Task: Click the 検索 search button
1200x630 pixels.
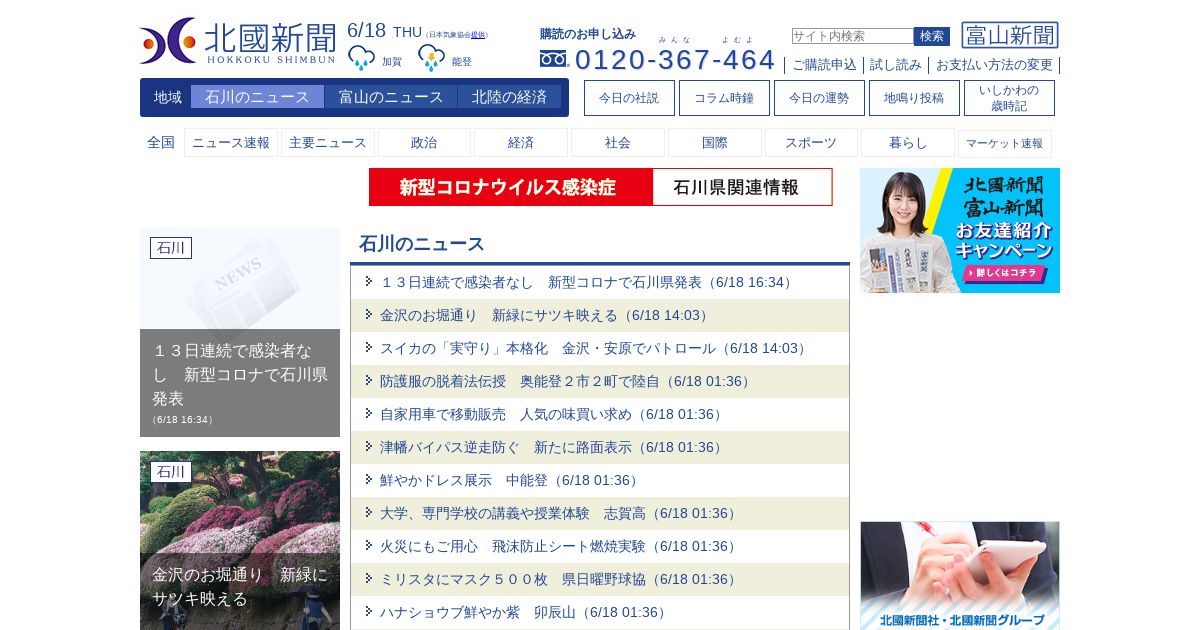Action: 932,36
